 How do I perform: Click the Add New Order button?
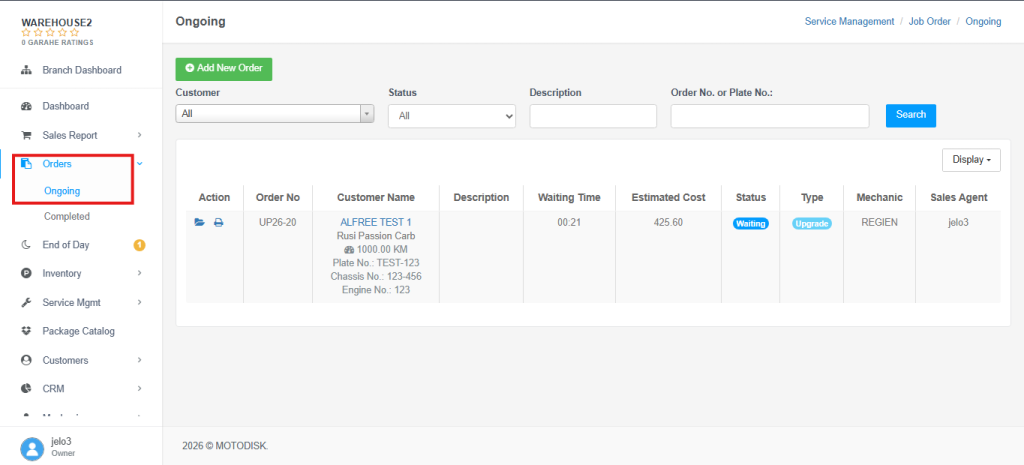224,68
